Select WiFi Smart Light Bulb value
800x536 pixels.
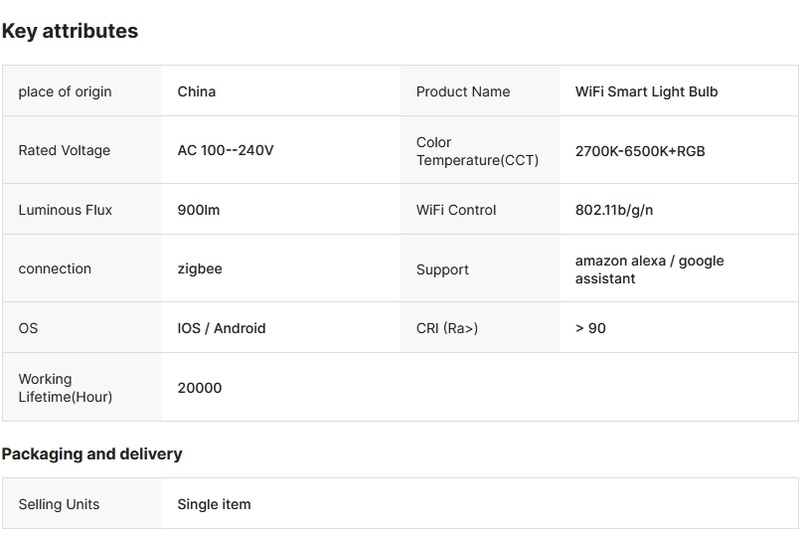646,92
